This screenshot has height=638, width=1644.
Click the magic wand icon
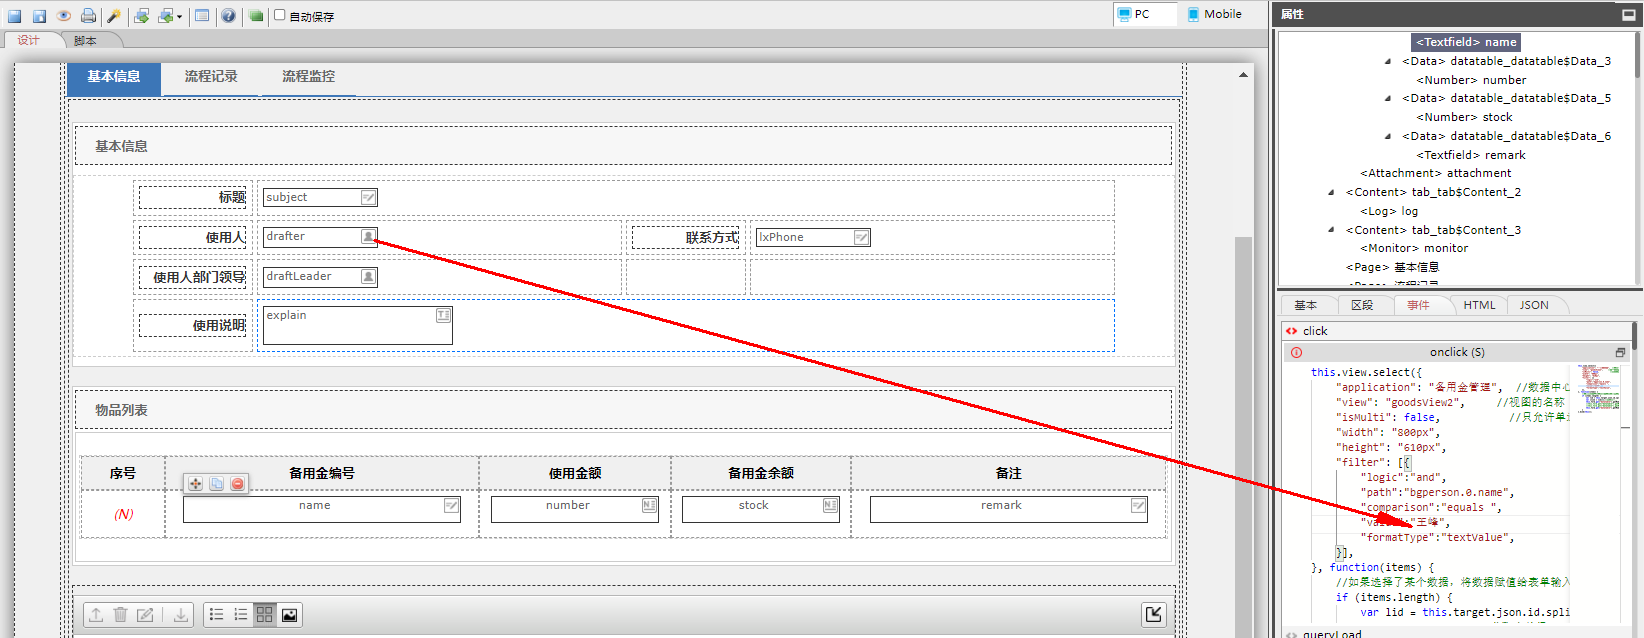pyautogui.click(x=114, y=15)
